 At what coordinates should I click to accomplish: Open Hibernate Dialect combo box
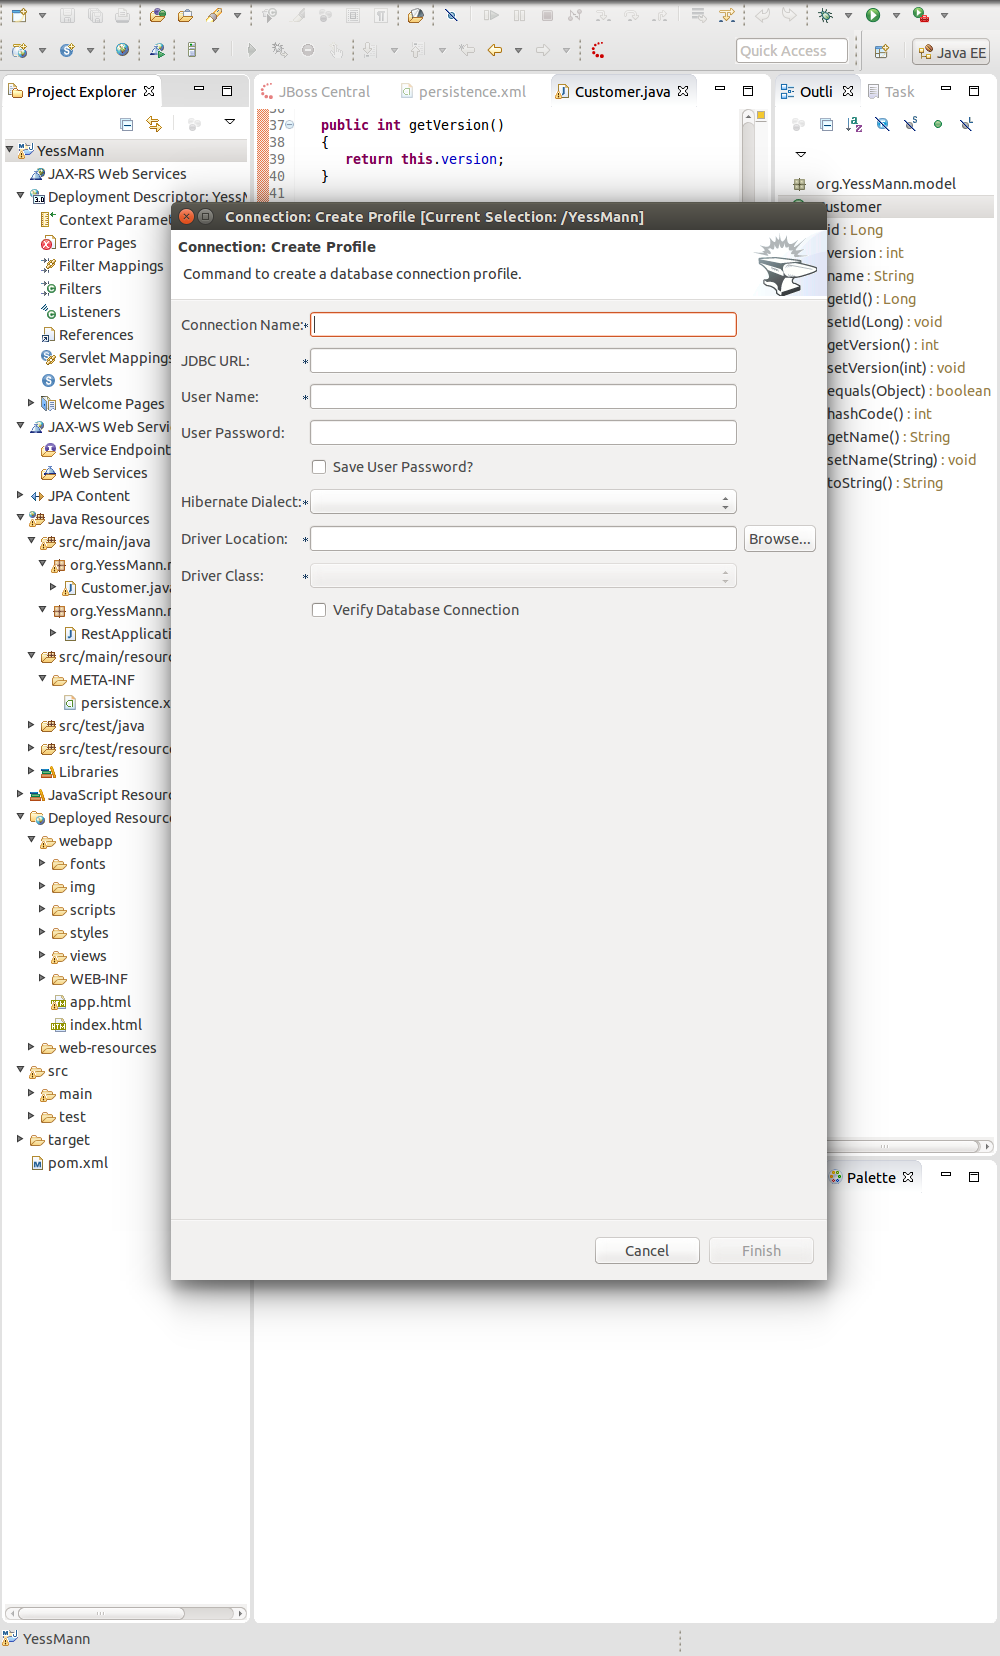(523, 502)
